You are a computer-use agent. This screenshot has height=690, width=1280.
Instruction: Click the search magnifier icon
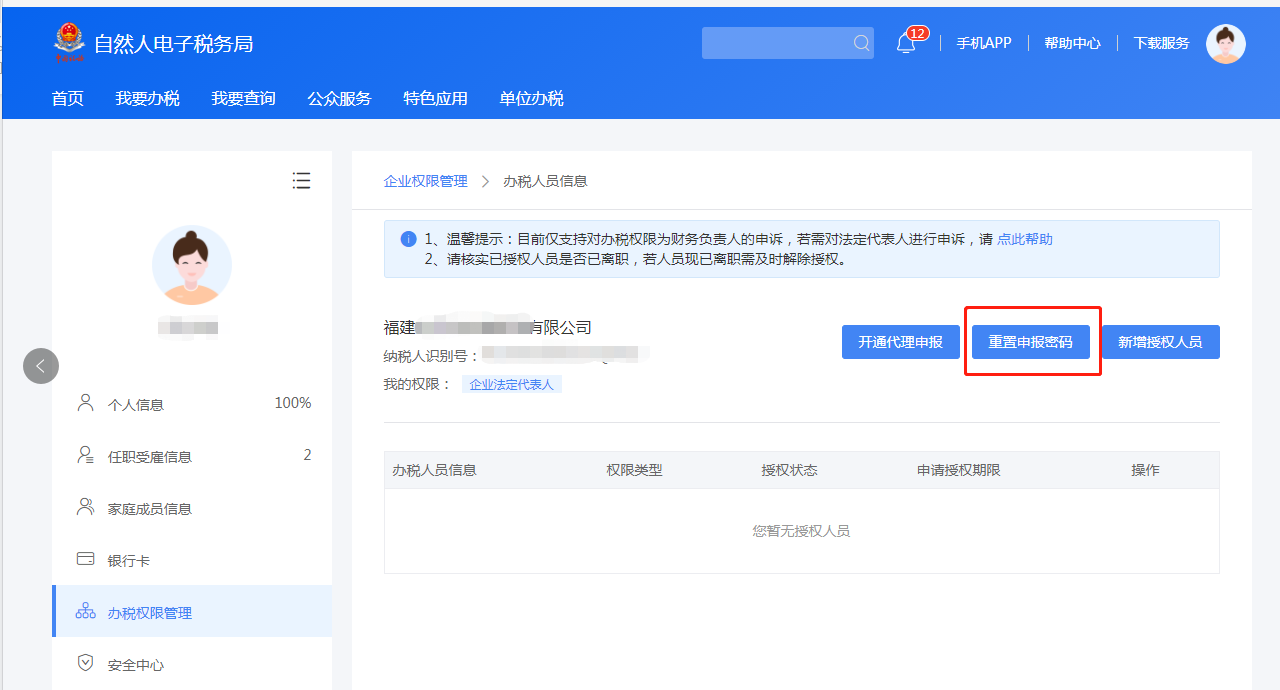861,43
